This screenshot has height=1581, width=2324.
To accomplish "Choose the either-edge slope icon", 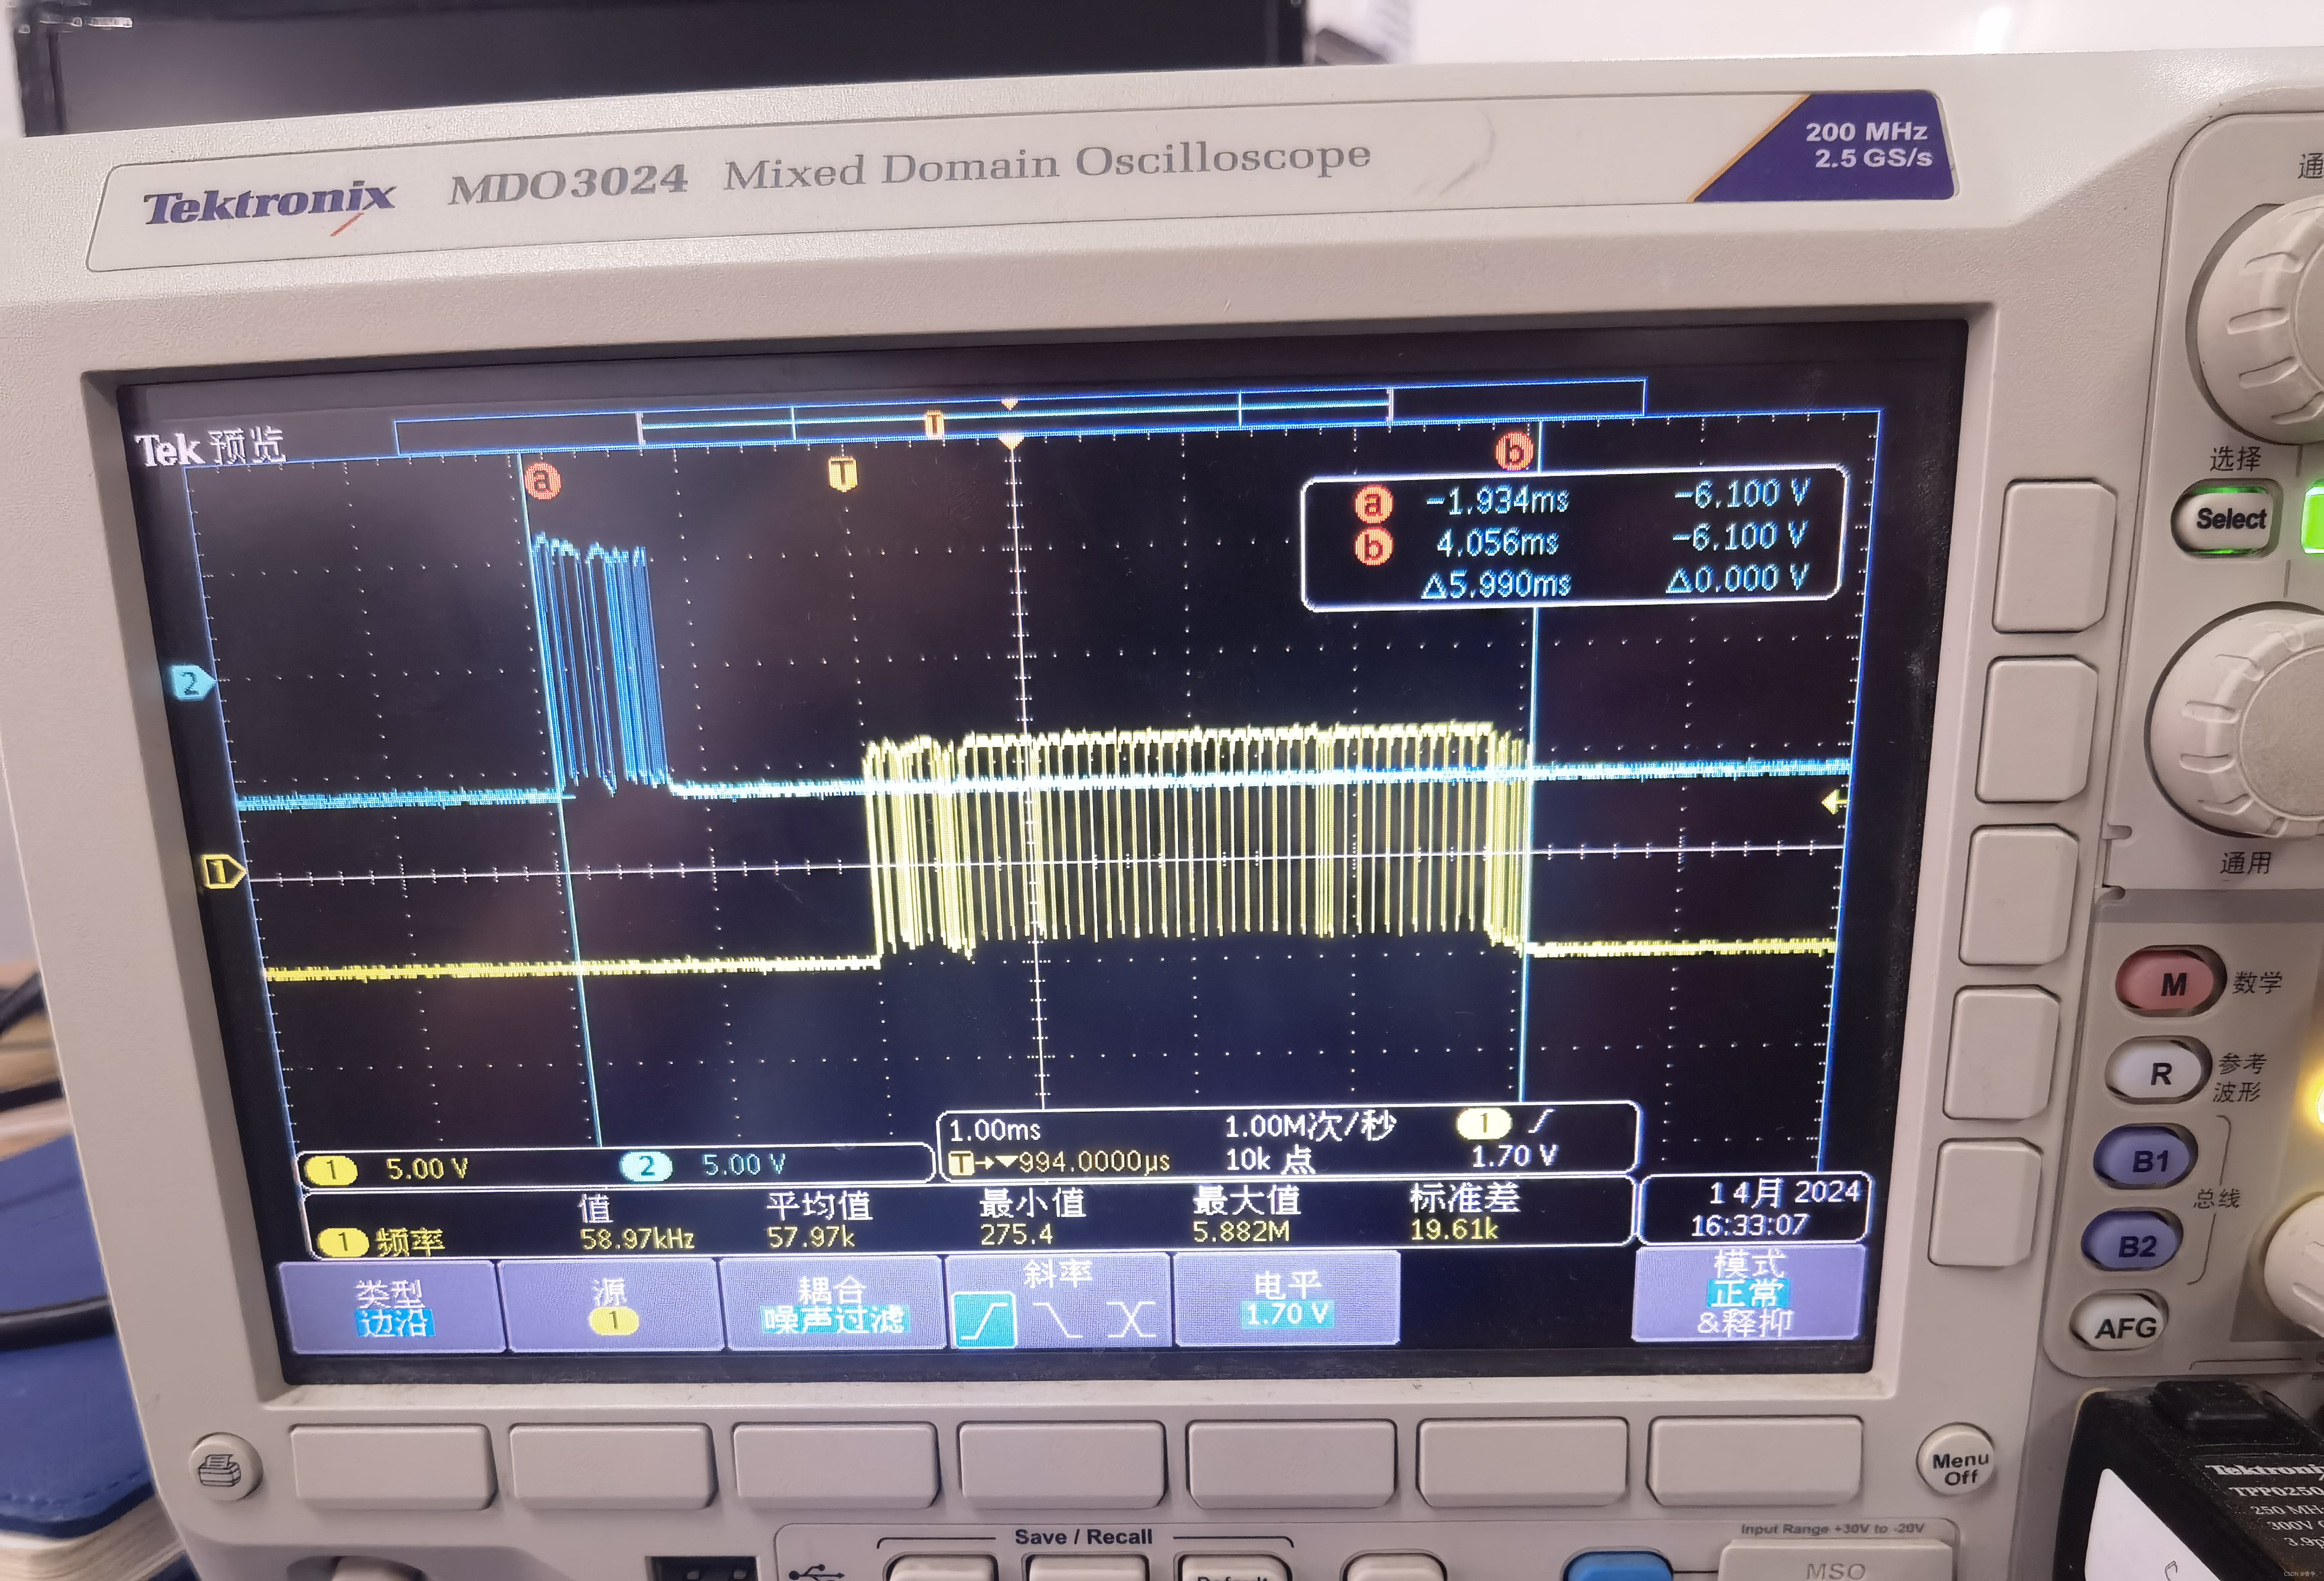I will [x=1131, y=1319].
